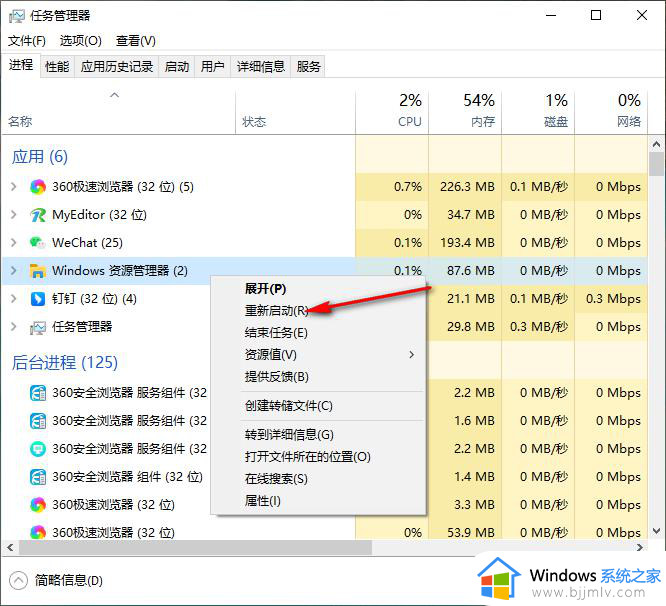Choose 创建转储文件(C) in the context menu
The image size is (666, 606).
(x=319, y=406)
